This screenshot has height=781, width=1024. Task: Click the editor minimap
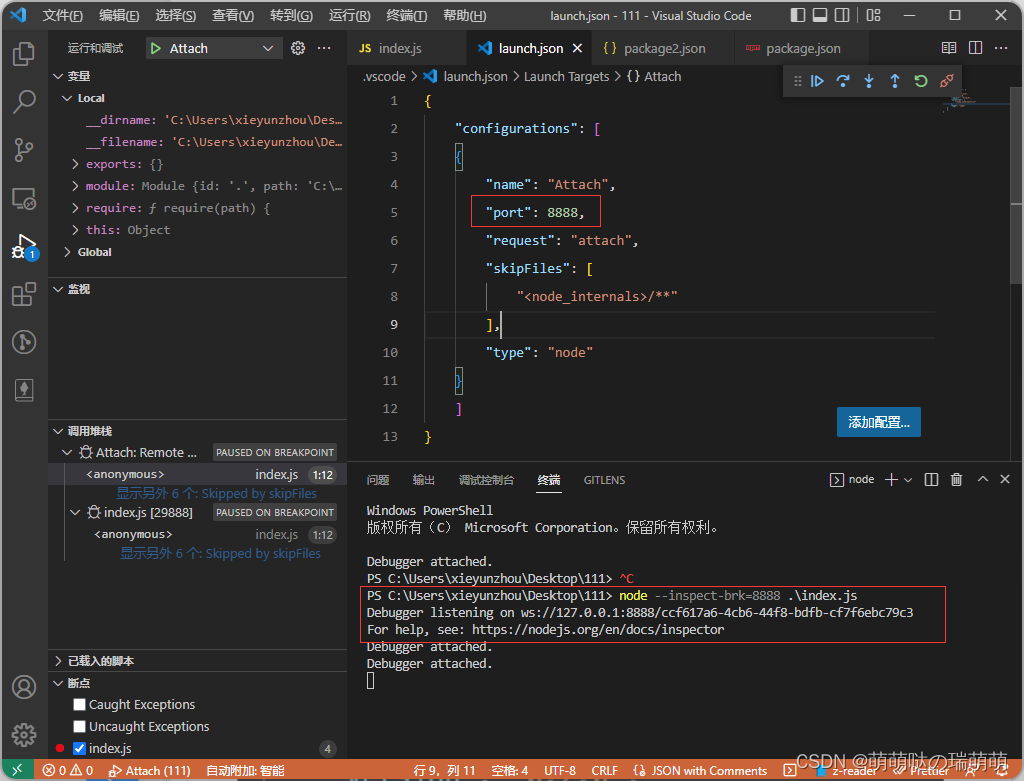click(974, 103)
